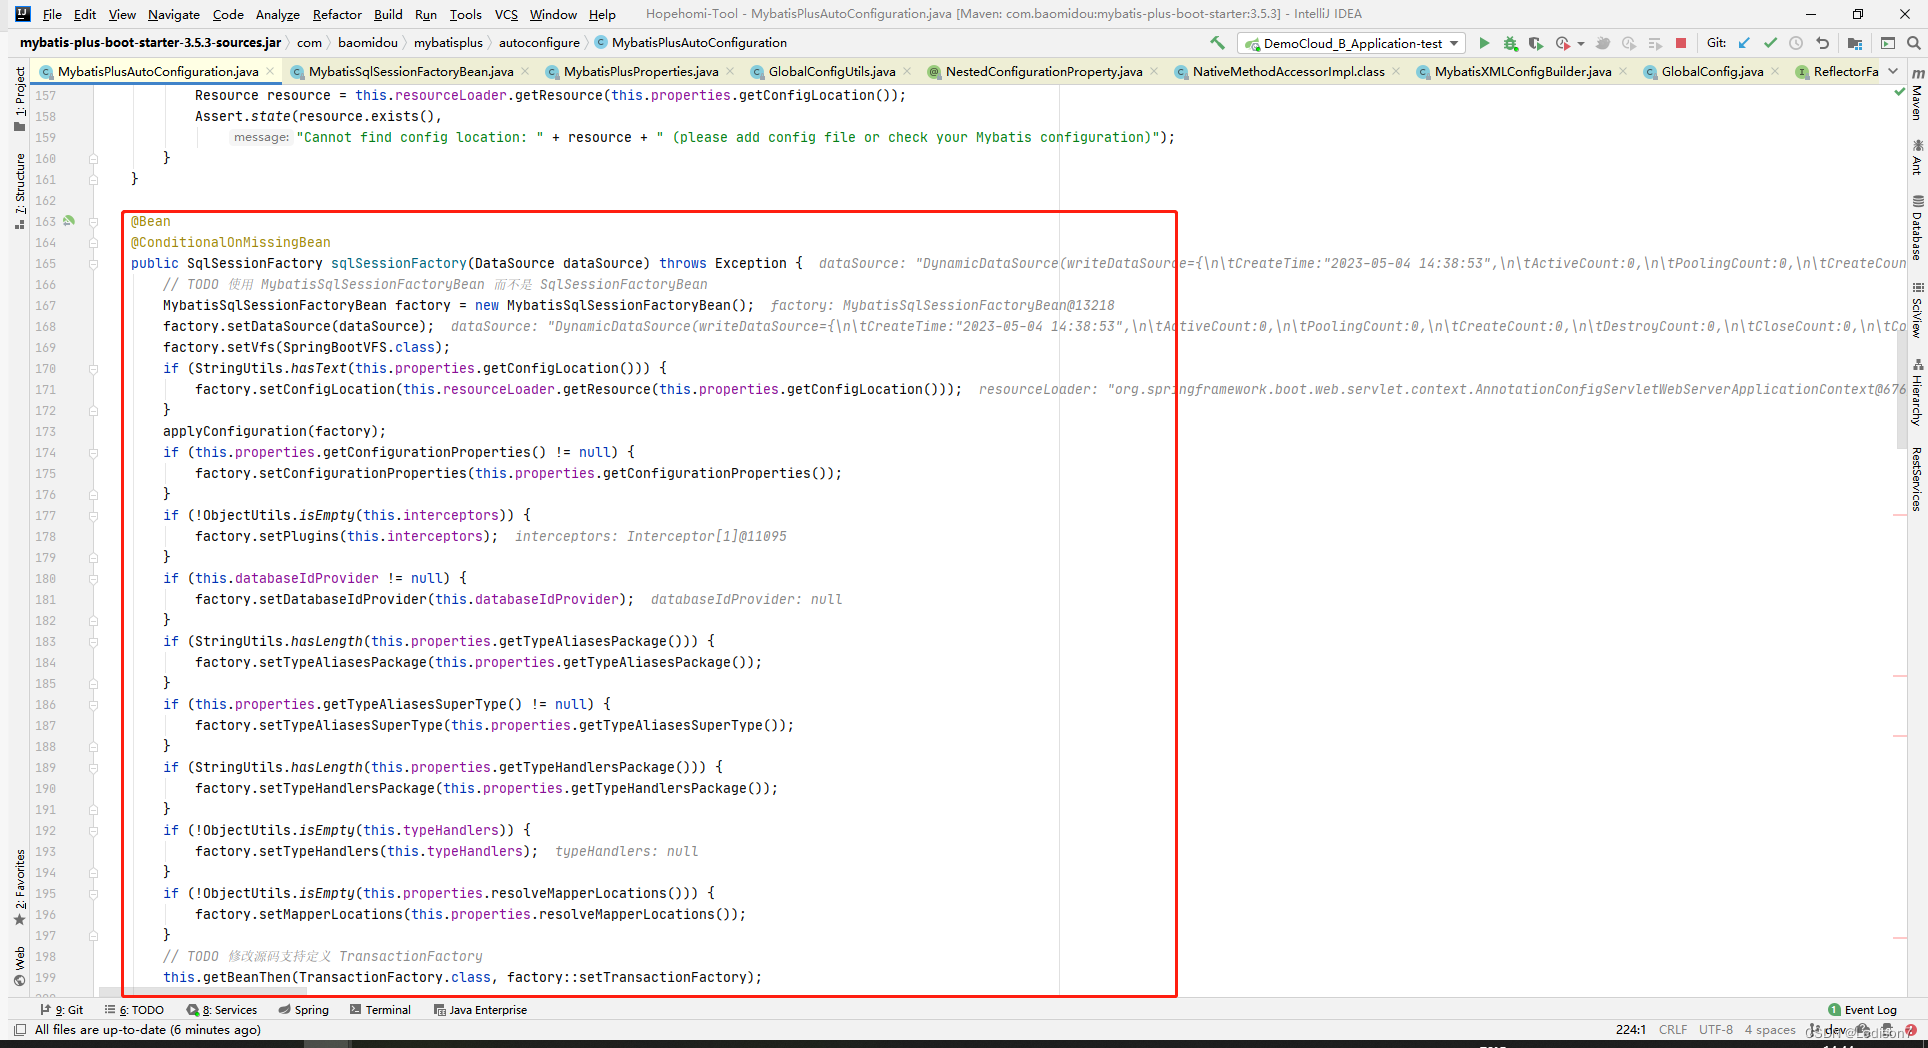This screenshot has height=1048, width=1928.
Task: Click the Build project hammer icon
Action: [x=1217, y=43]
